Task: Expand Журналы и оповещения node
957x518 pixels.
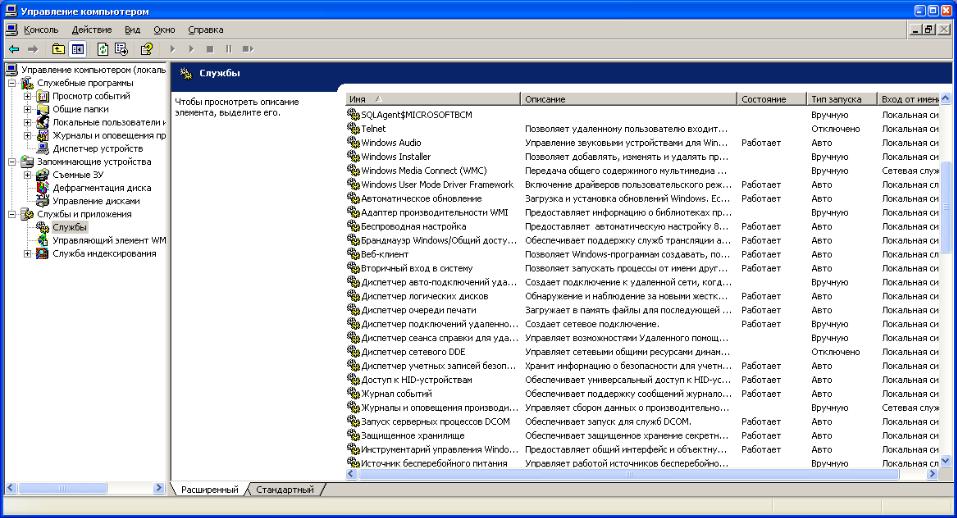Action: click(27, 135)
